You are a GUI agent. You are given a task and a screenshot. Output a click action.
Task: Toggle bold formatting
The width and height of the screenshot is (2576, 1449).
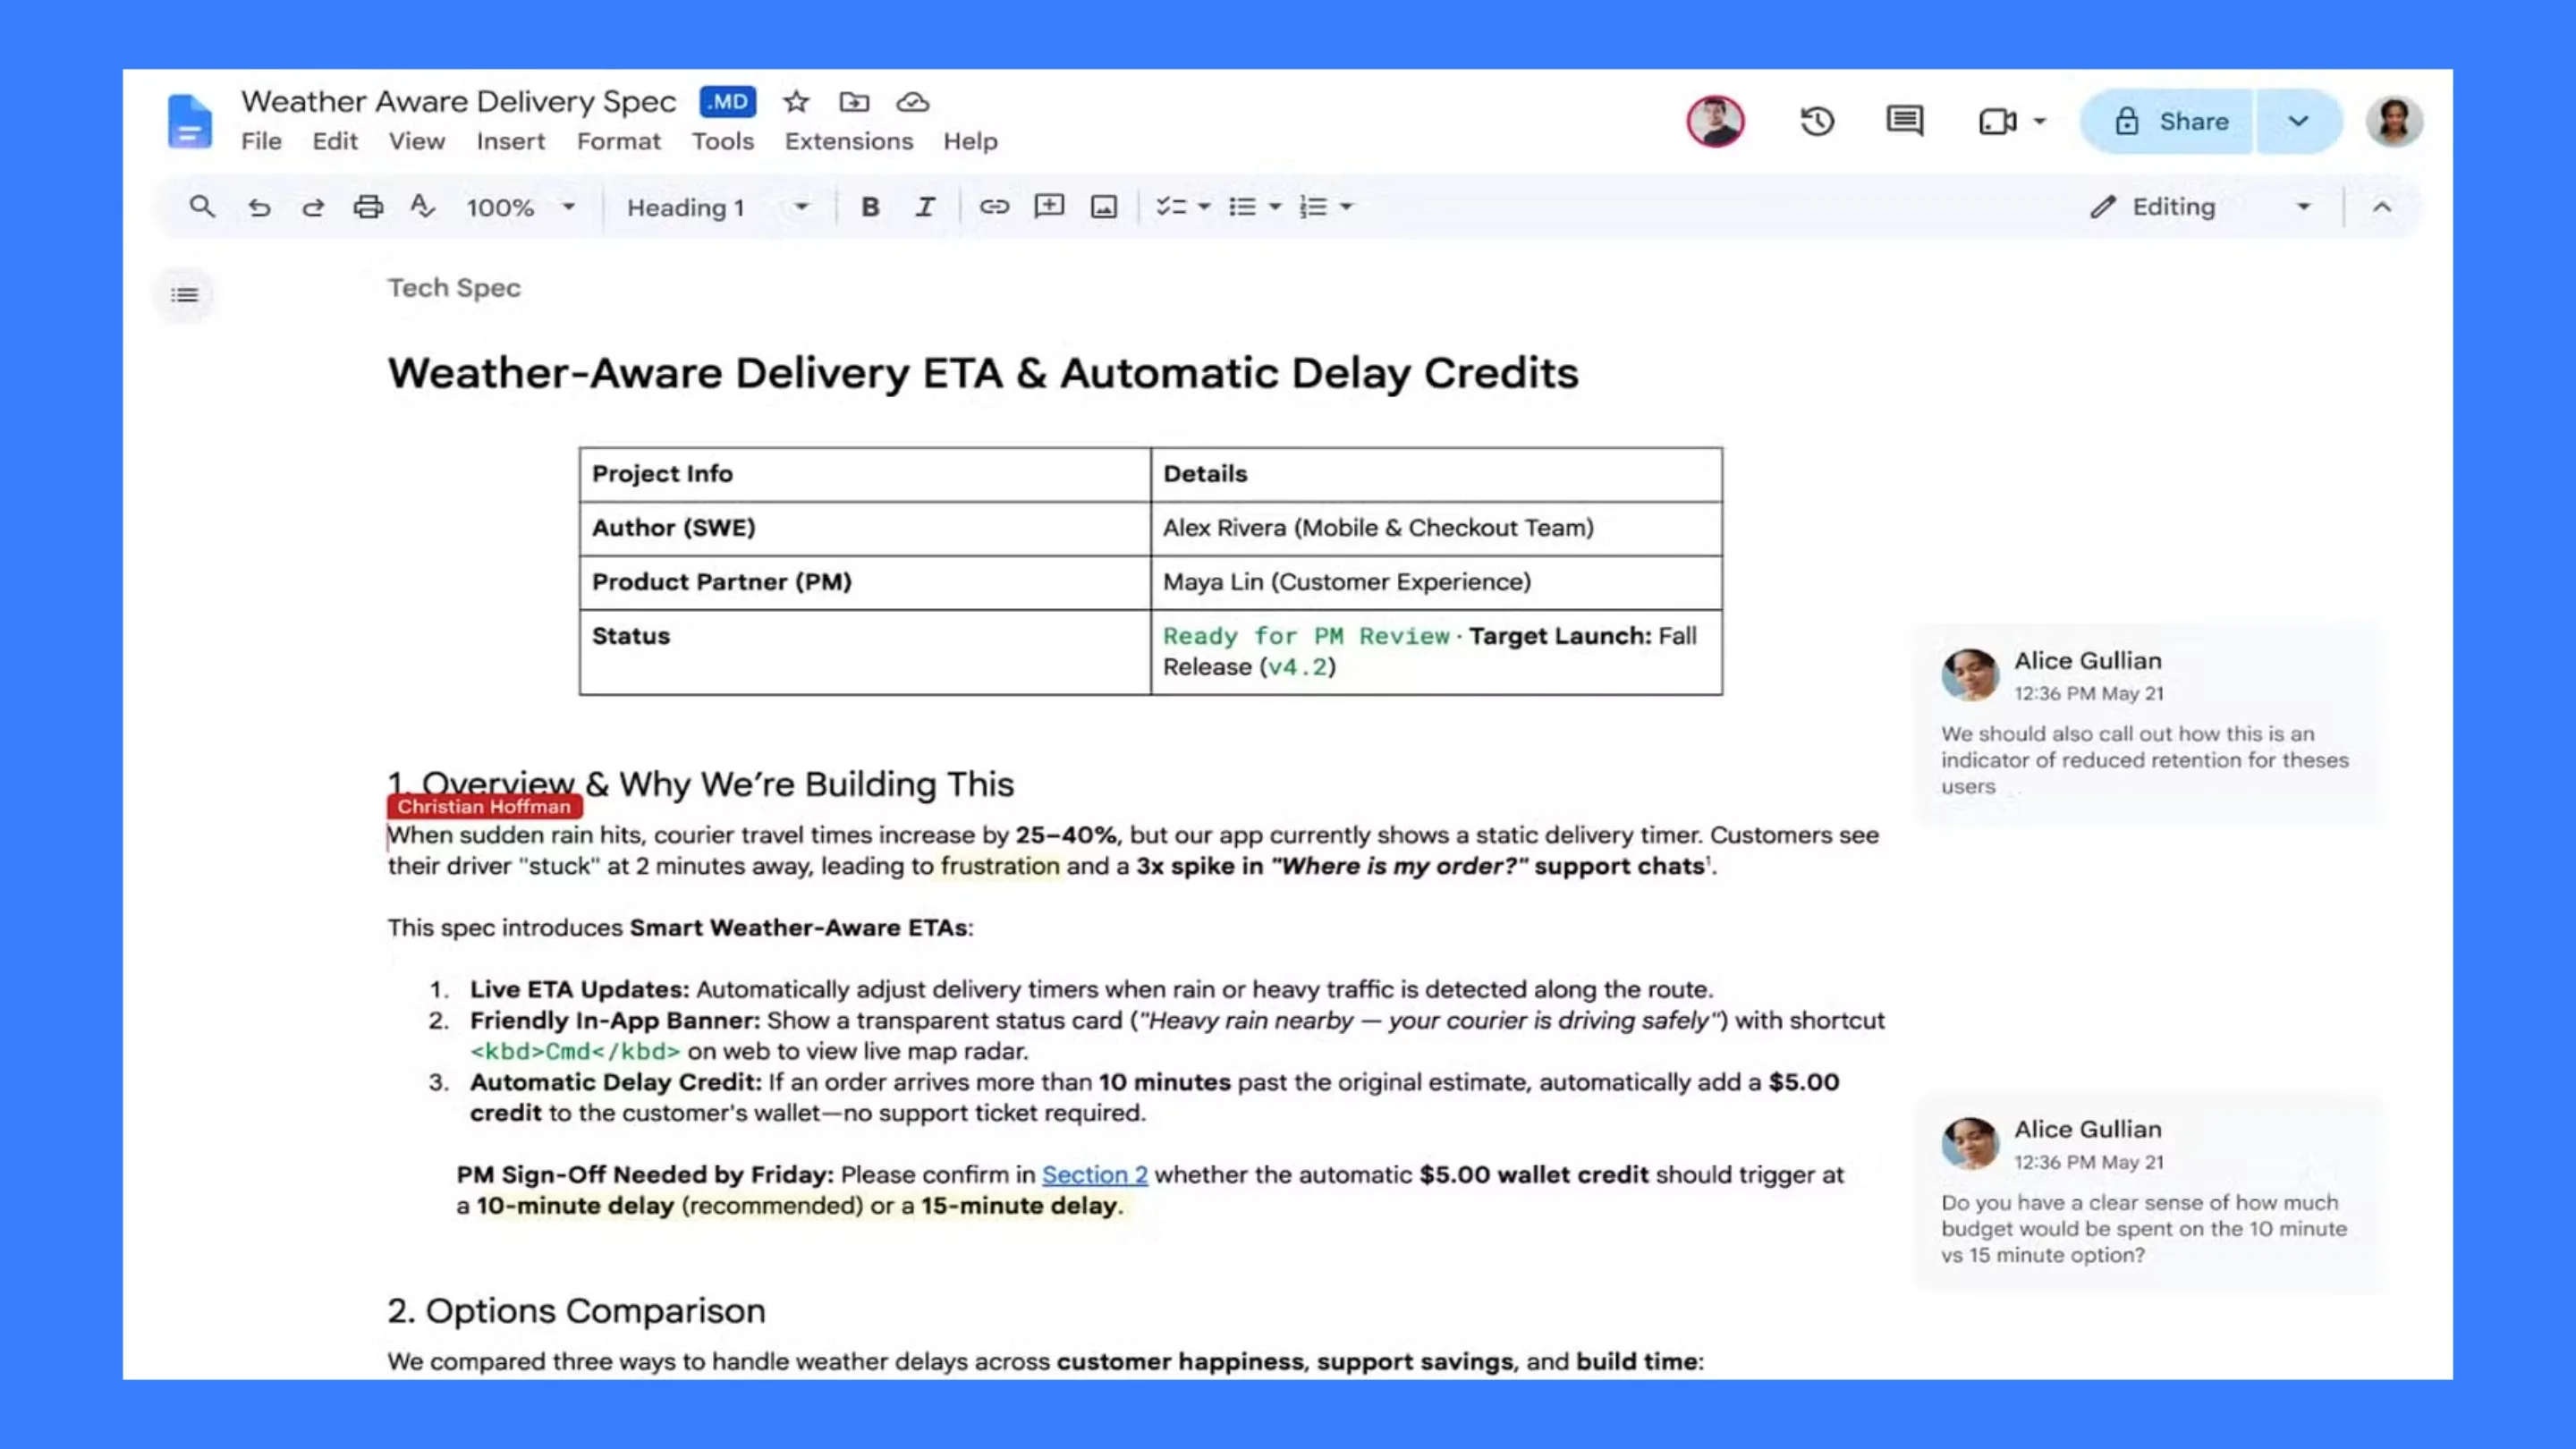(870, 207)
